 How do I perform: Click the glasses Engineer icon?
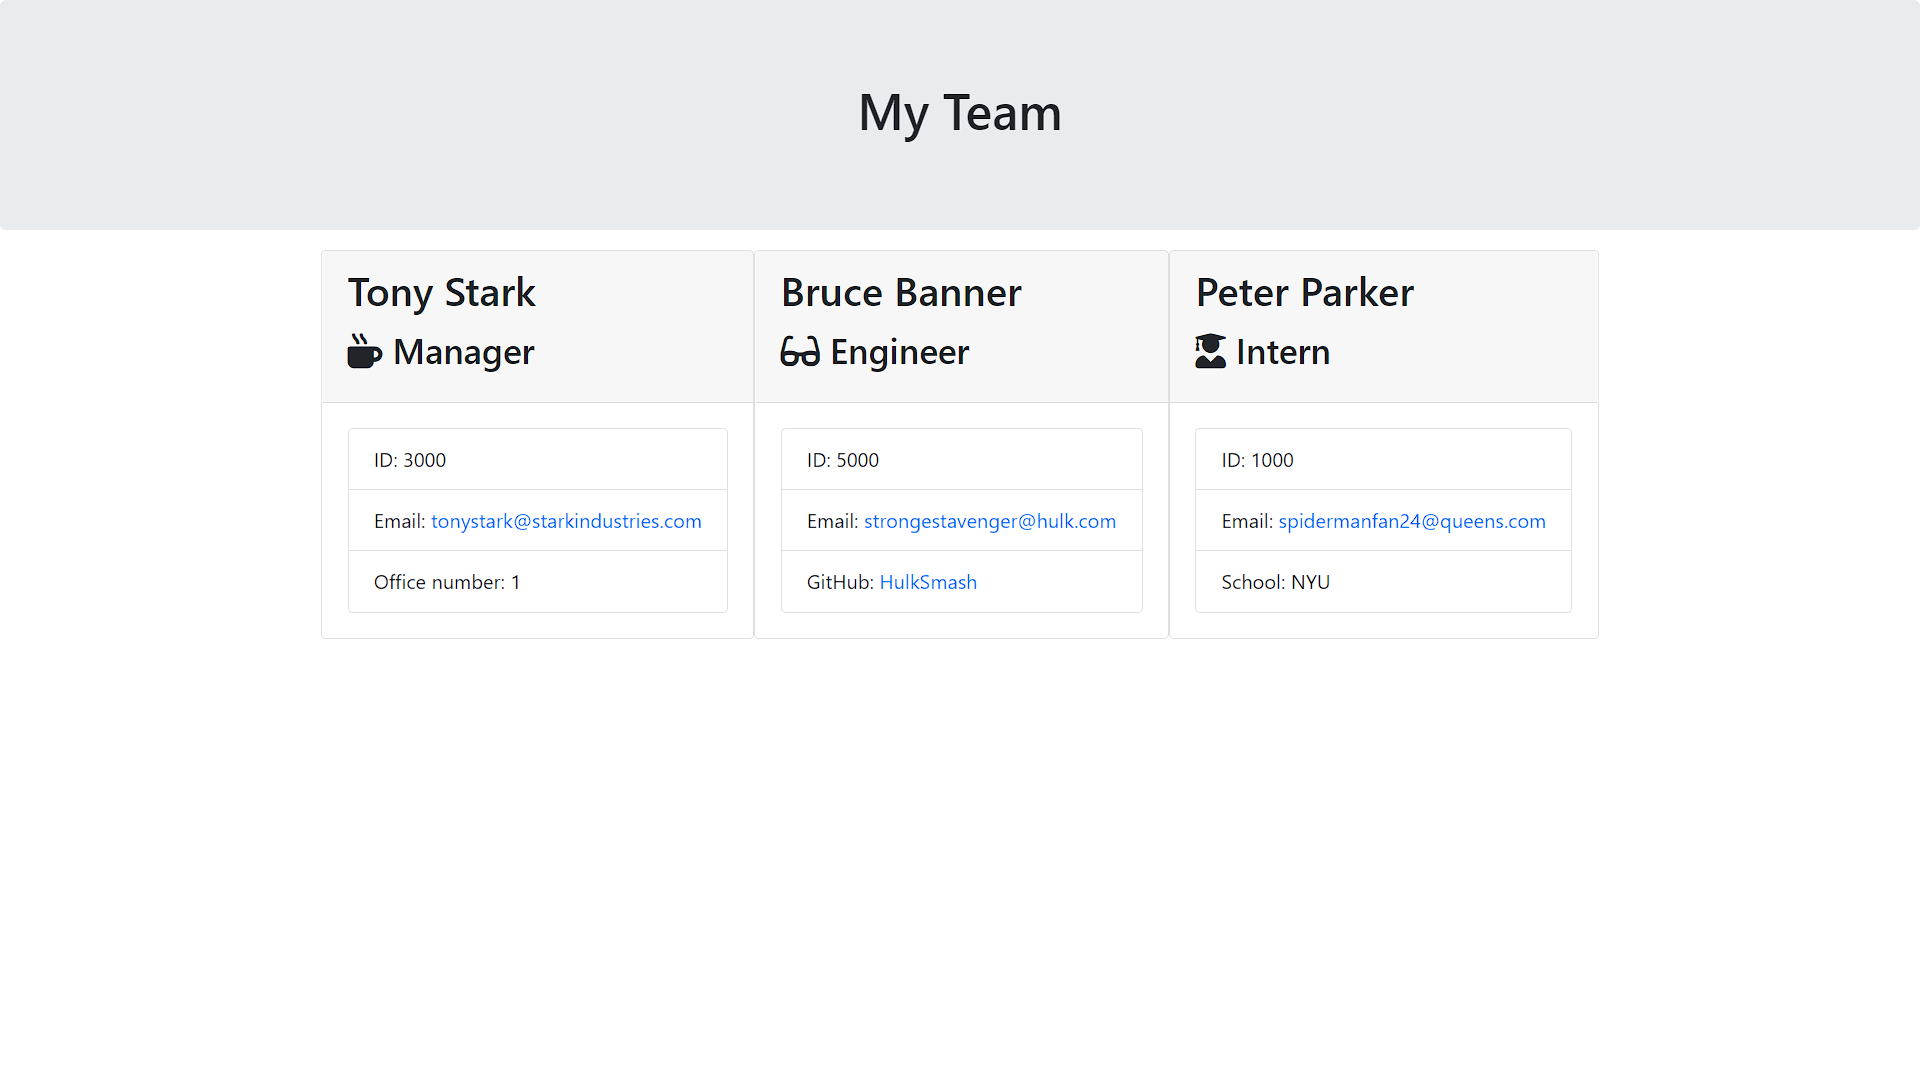click(800, 352)
